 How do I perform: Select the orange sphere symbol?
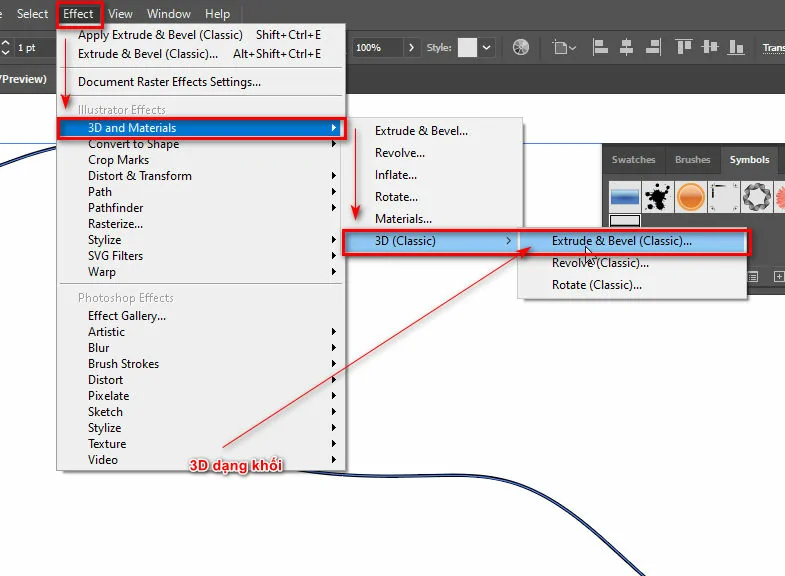pyautogui.click(x=691, y=196)
